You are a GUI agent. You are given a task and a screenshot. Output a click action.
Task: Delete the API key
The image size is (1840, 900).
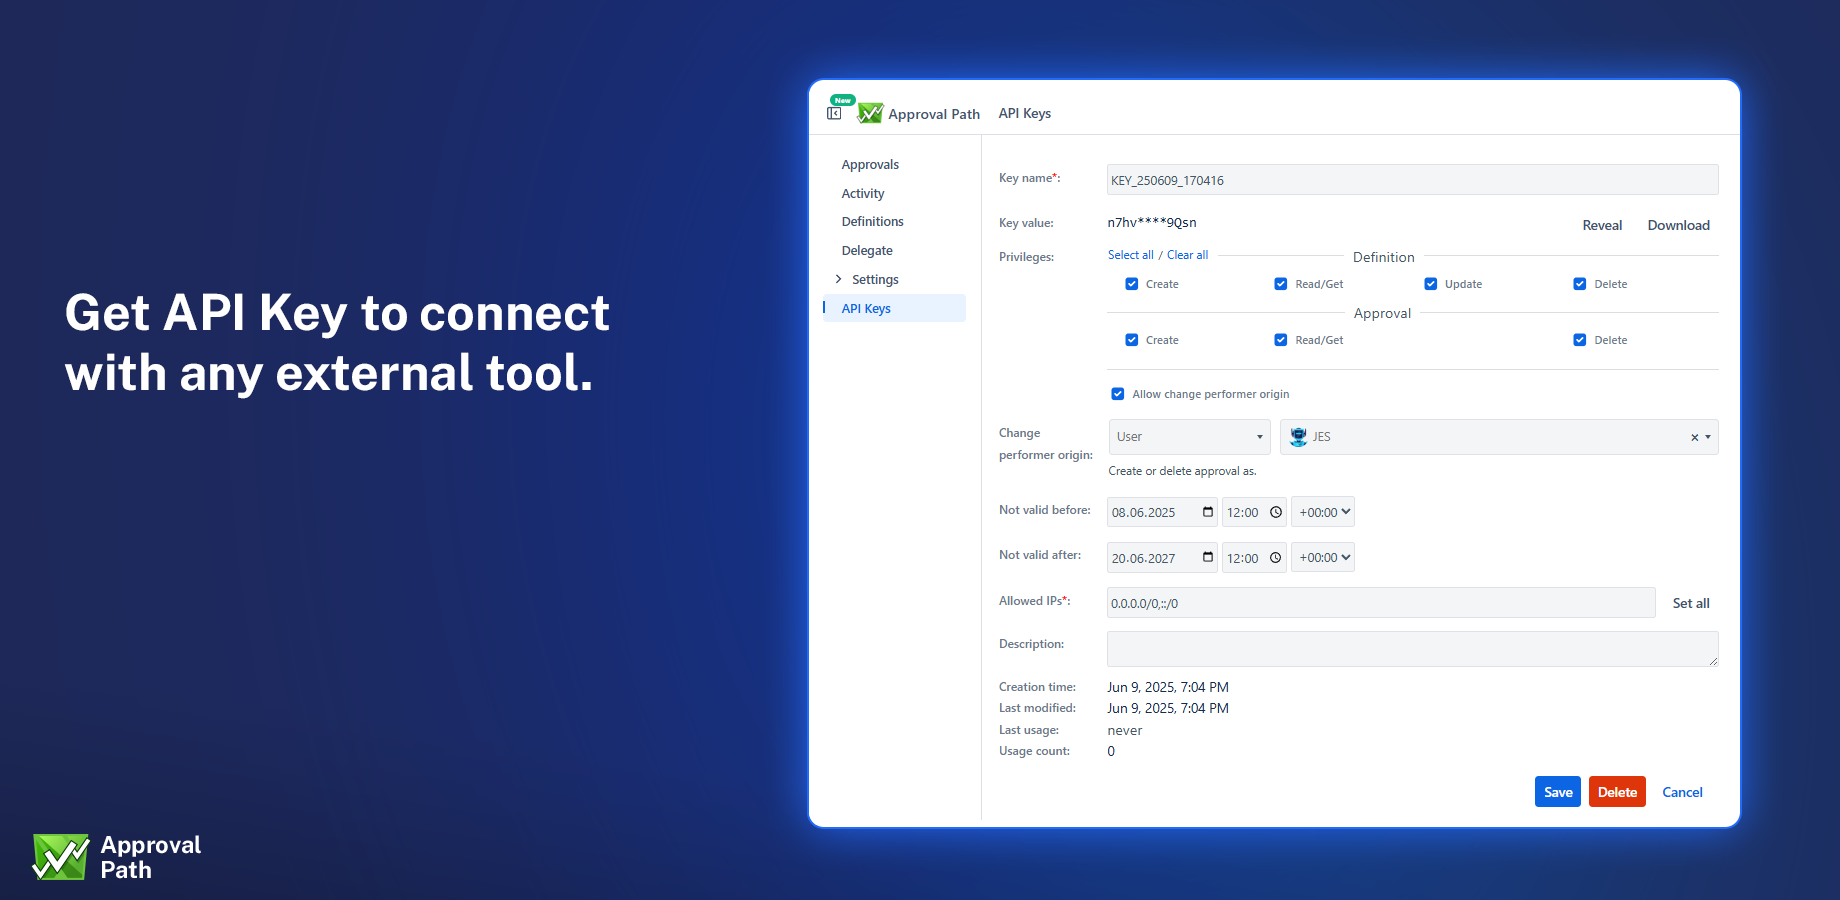pos(1617,792)
